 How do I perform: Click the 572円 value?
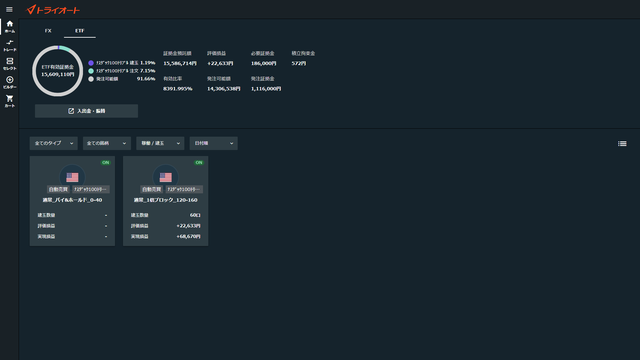click(298, 63)
